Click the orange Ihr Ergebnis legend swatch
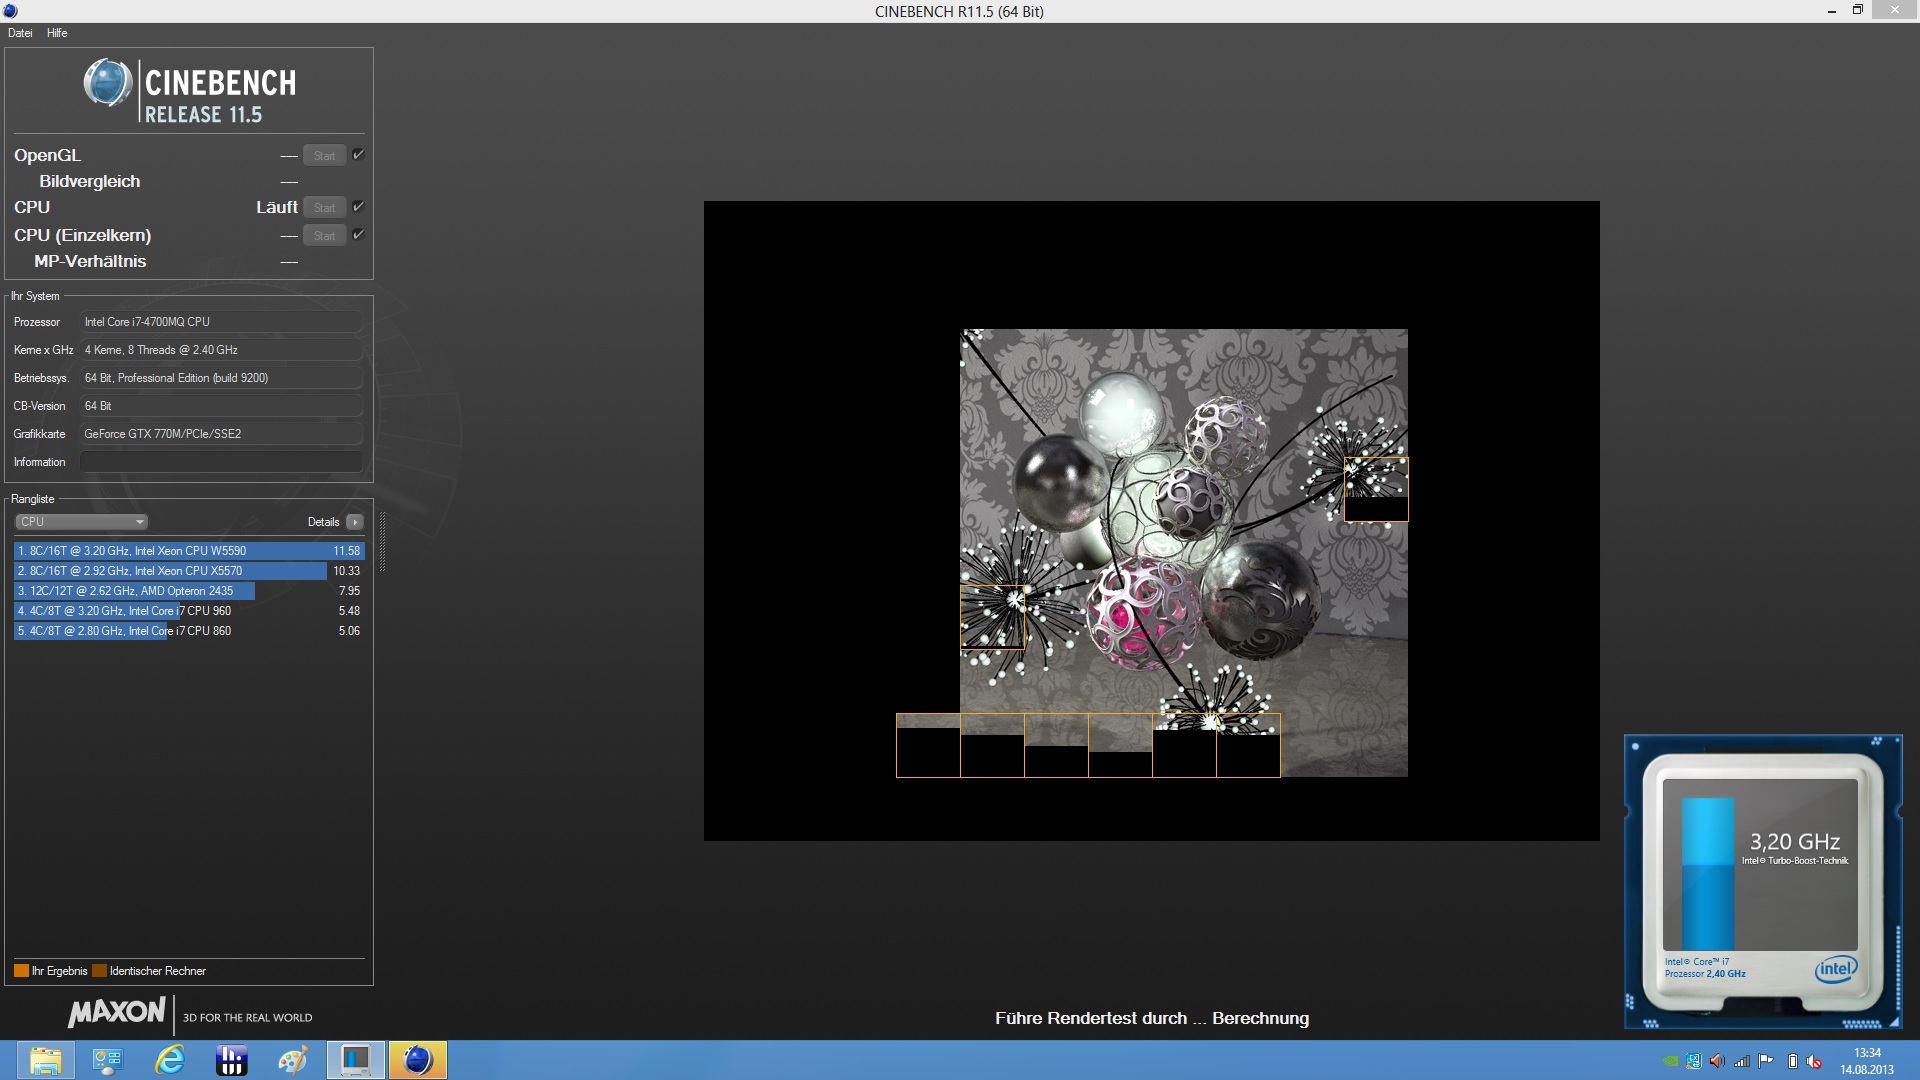The height and width of the screenshot is (1080, 1920). tap(21, 971)
